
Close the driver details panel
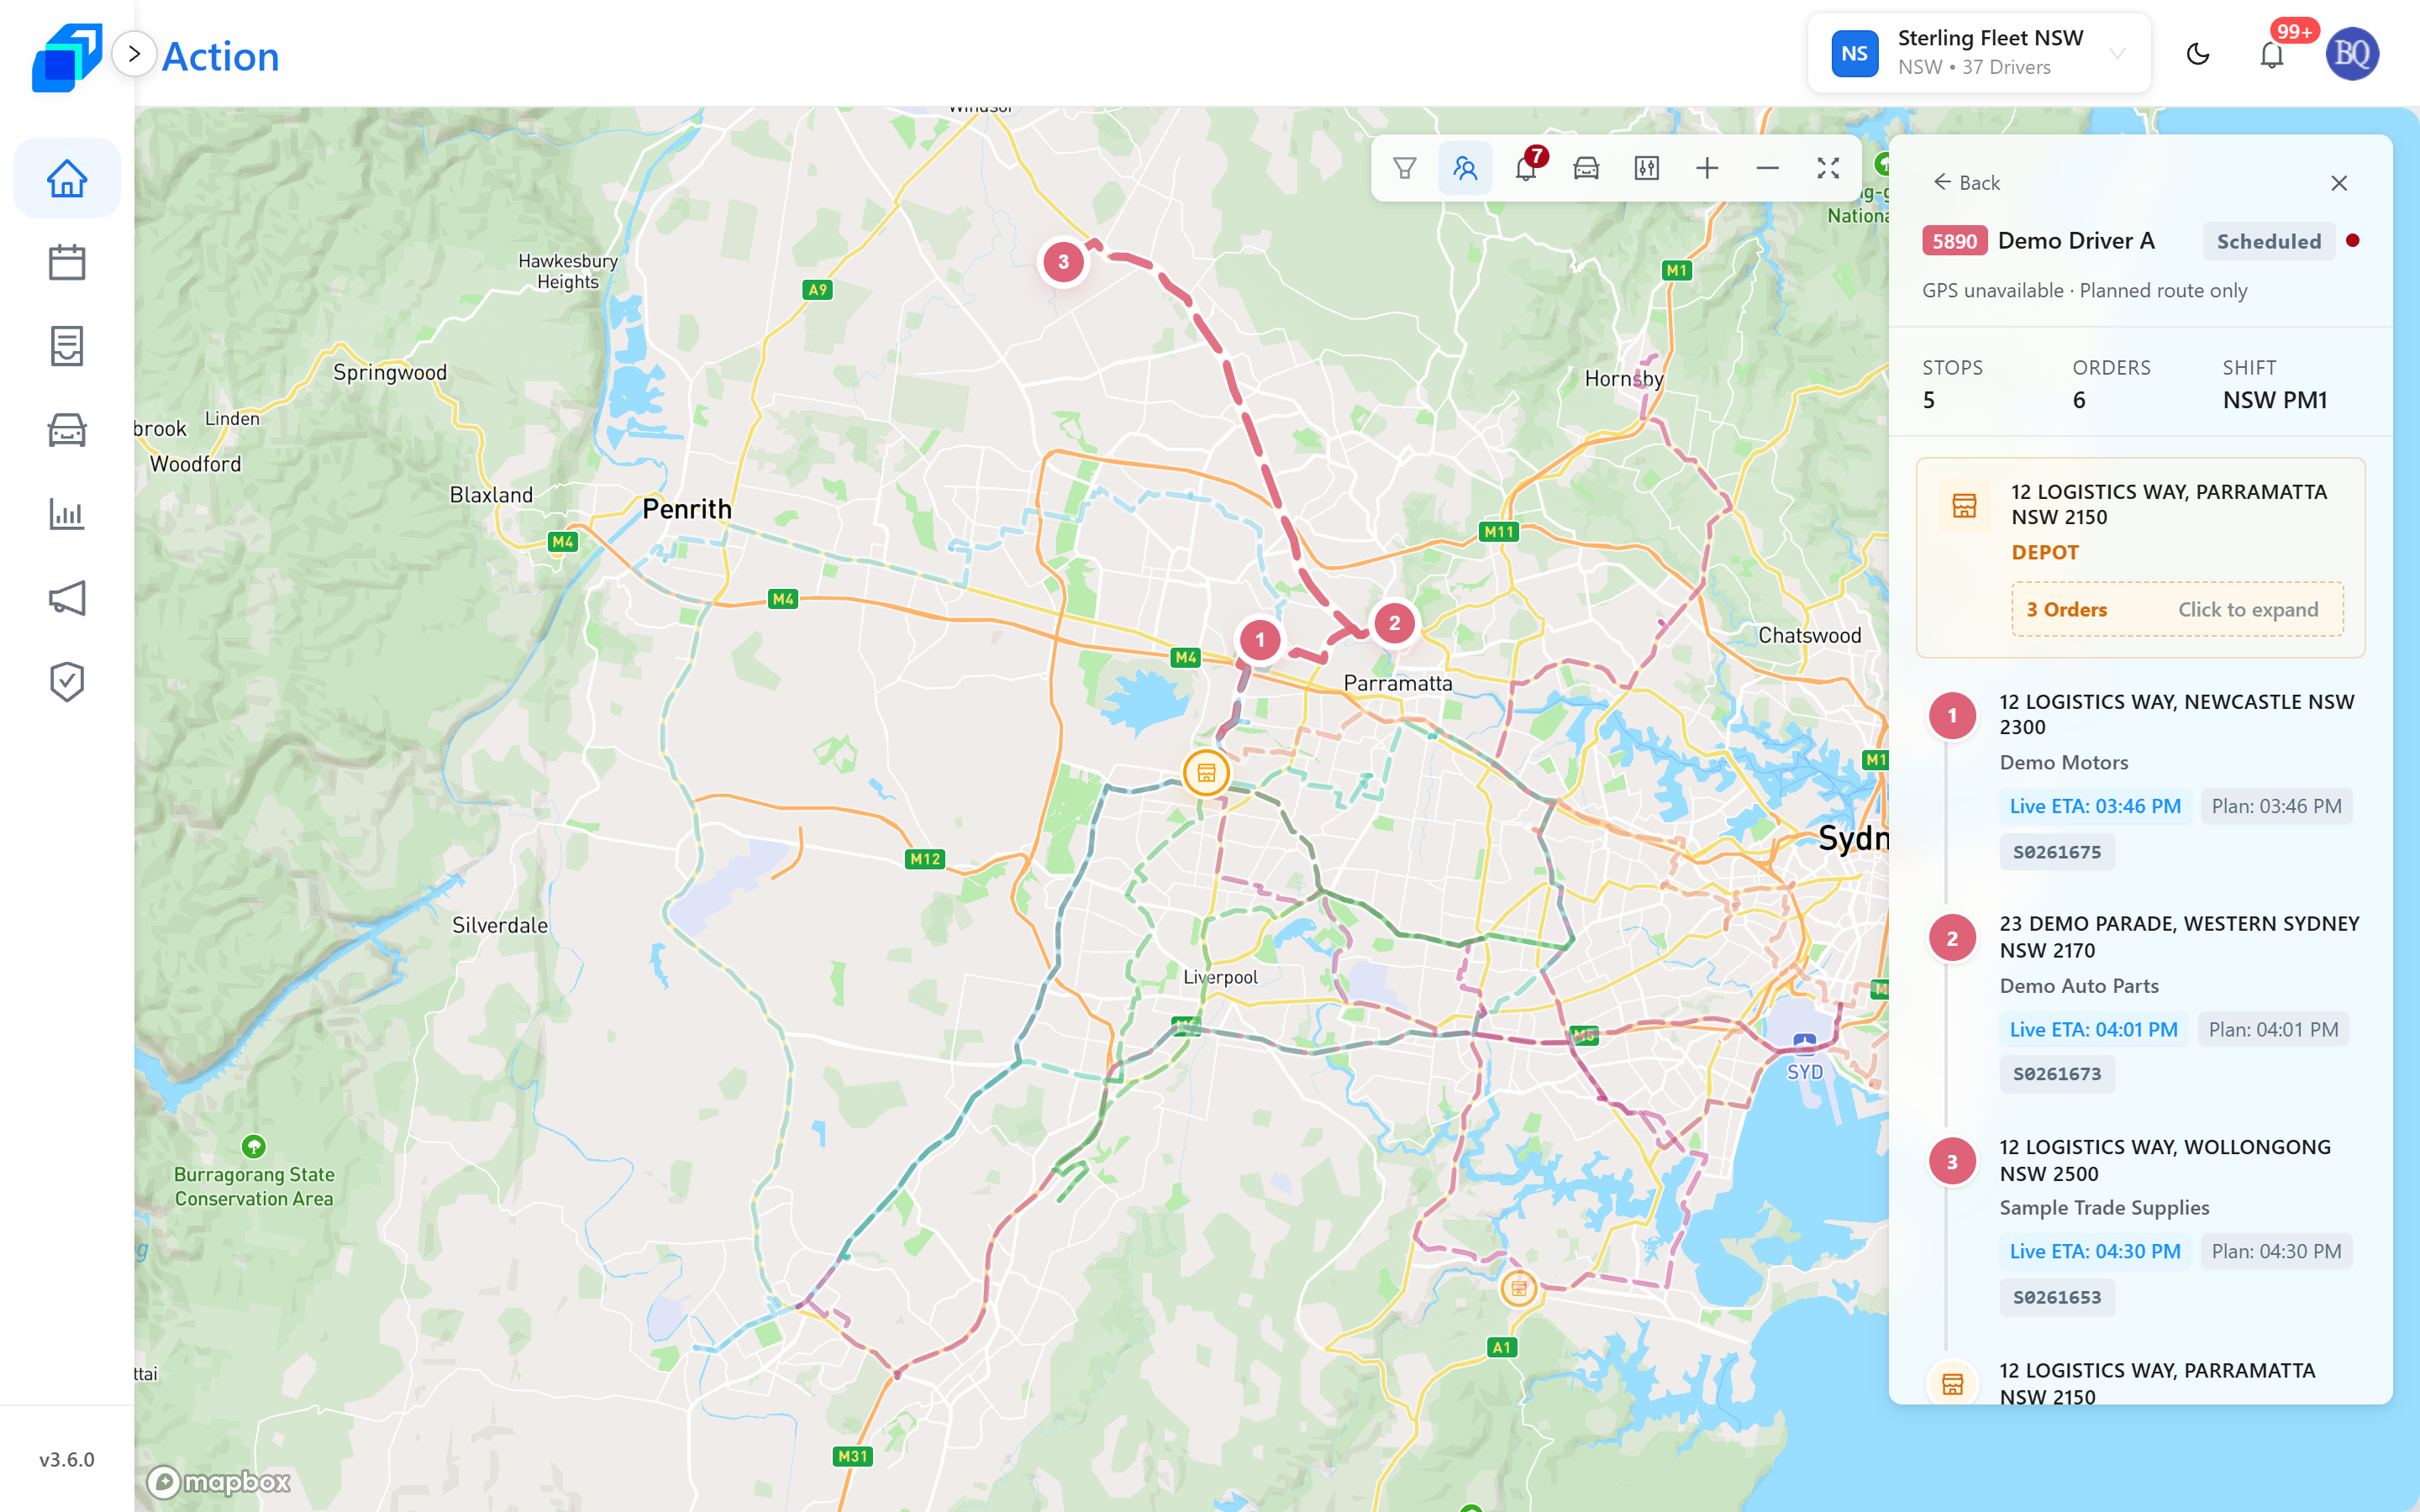point(2338,183)
